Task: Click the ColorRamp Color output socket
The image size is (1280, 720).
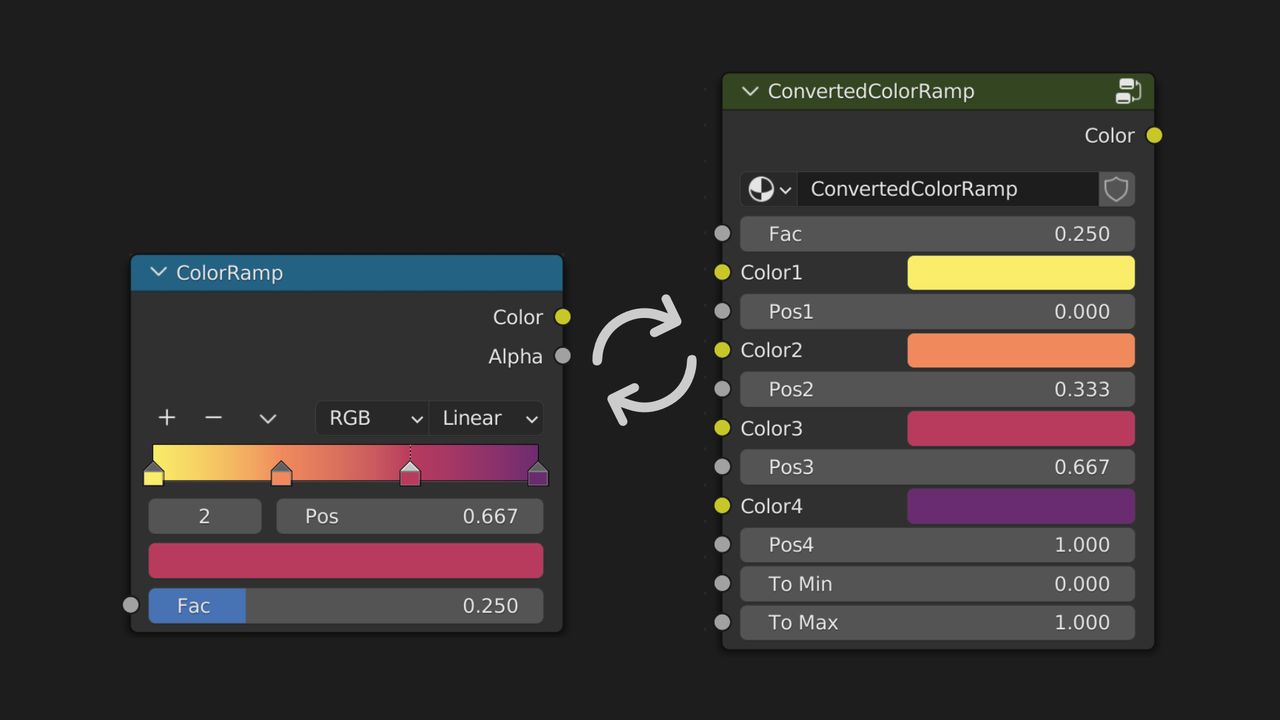Action: tap(563, 317)
